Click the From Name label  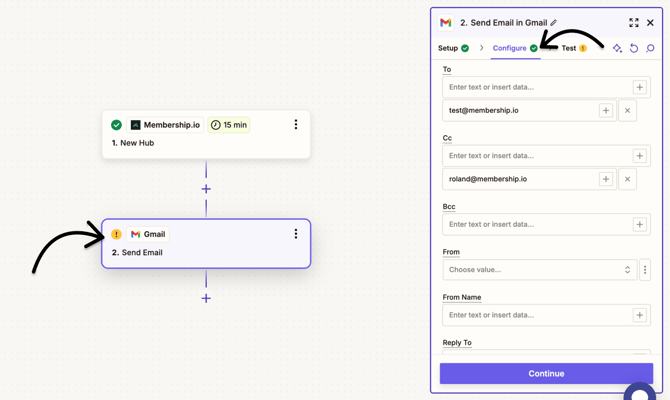pyautogui.click(x=462, y=297)
